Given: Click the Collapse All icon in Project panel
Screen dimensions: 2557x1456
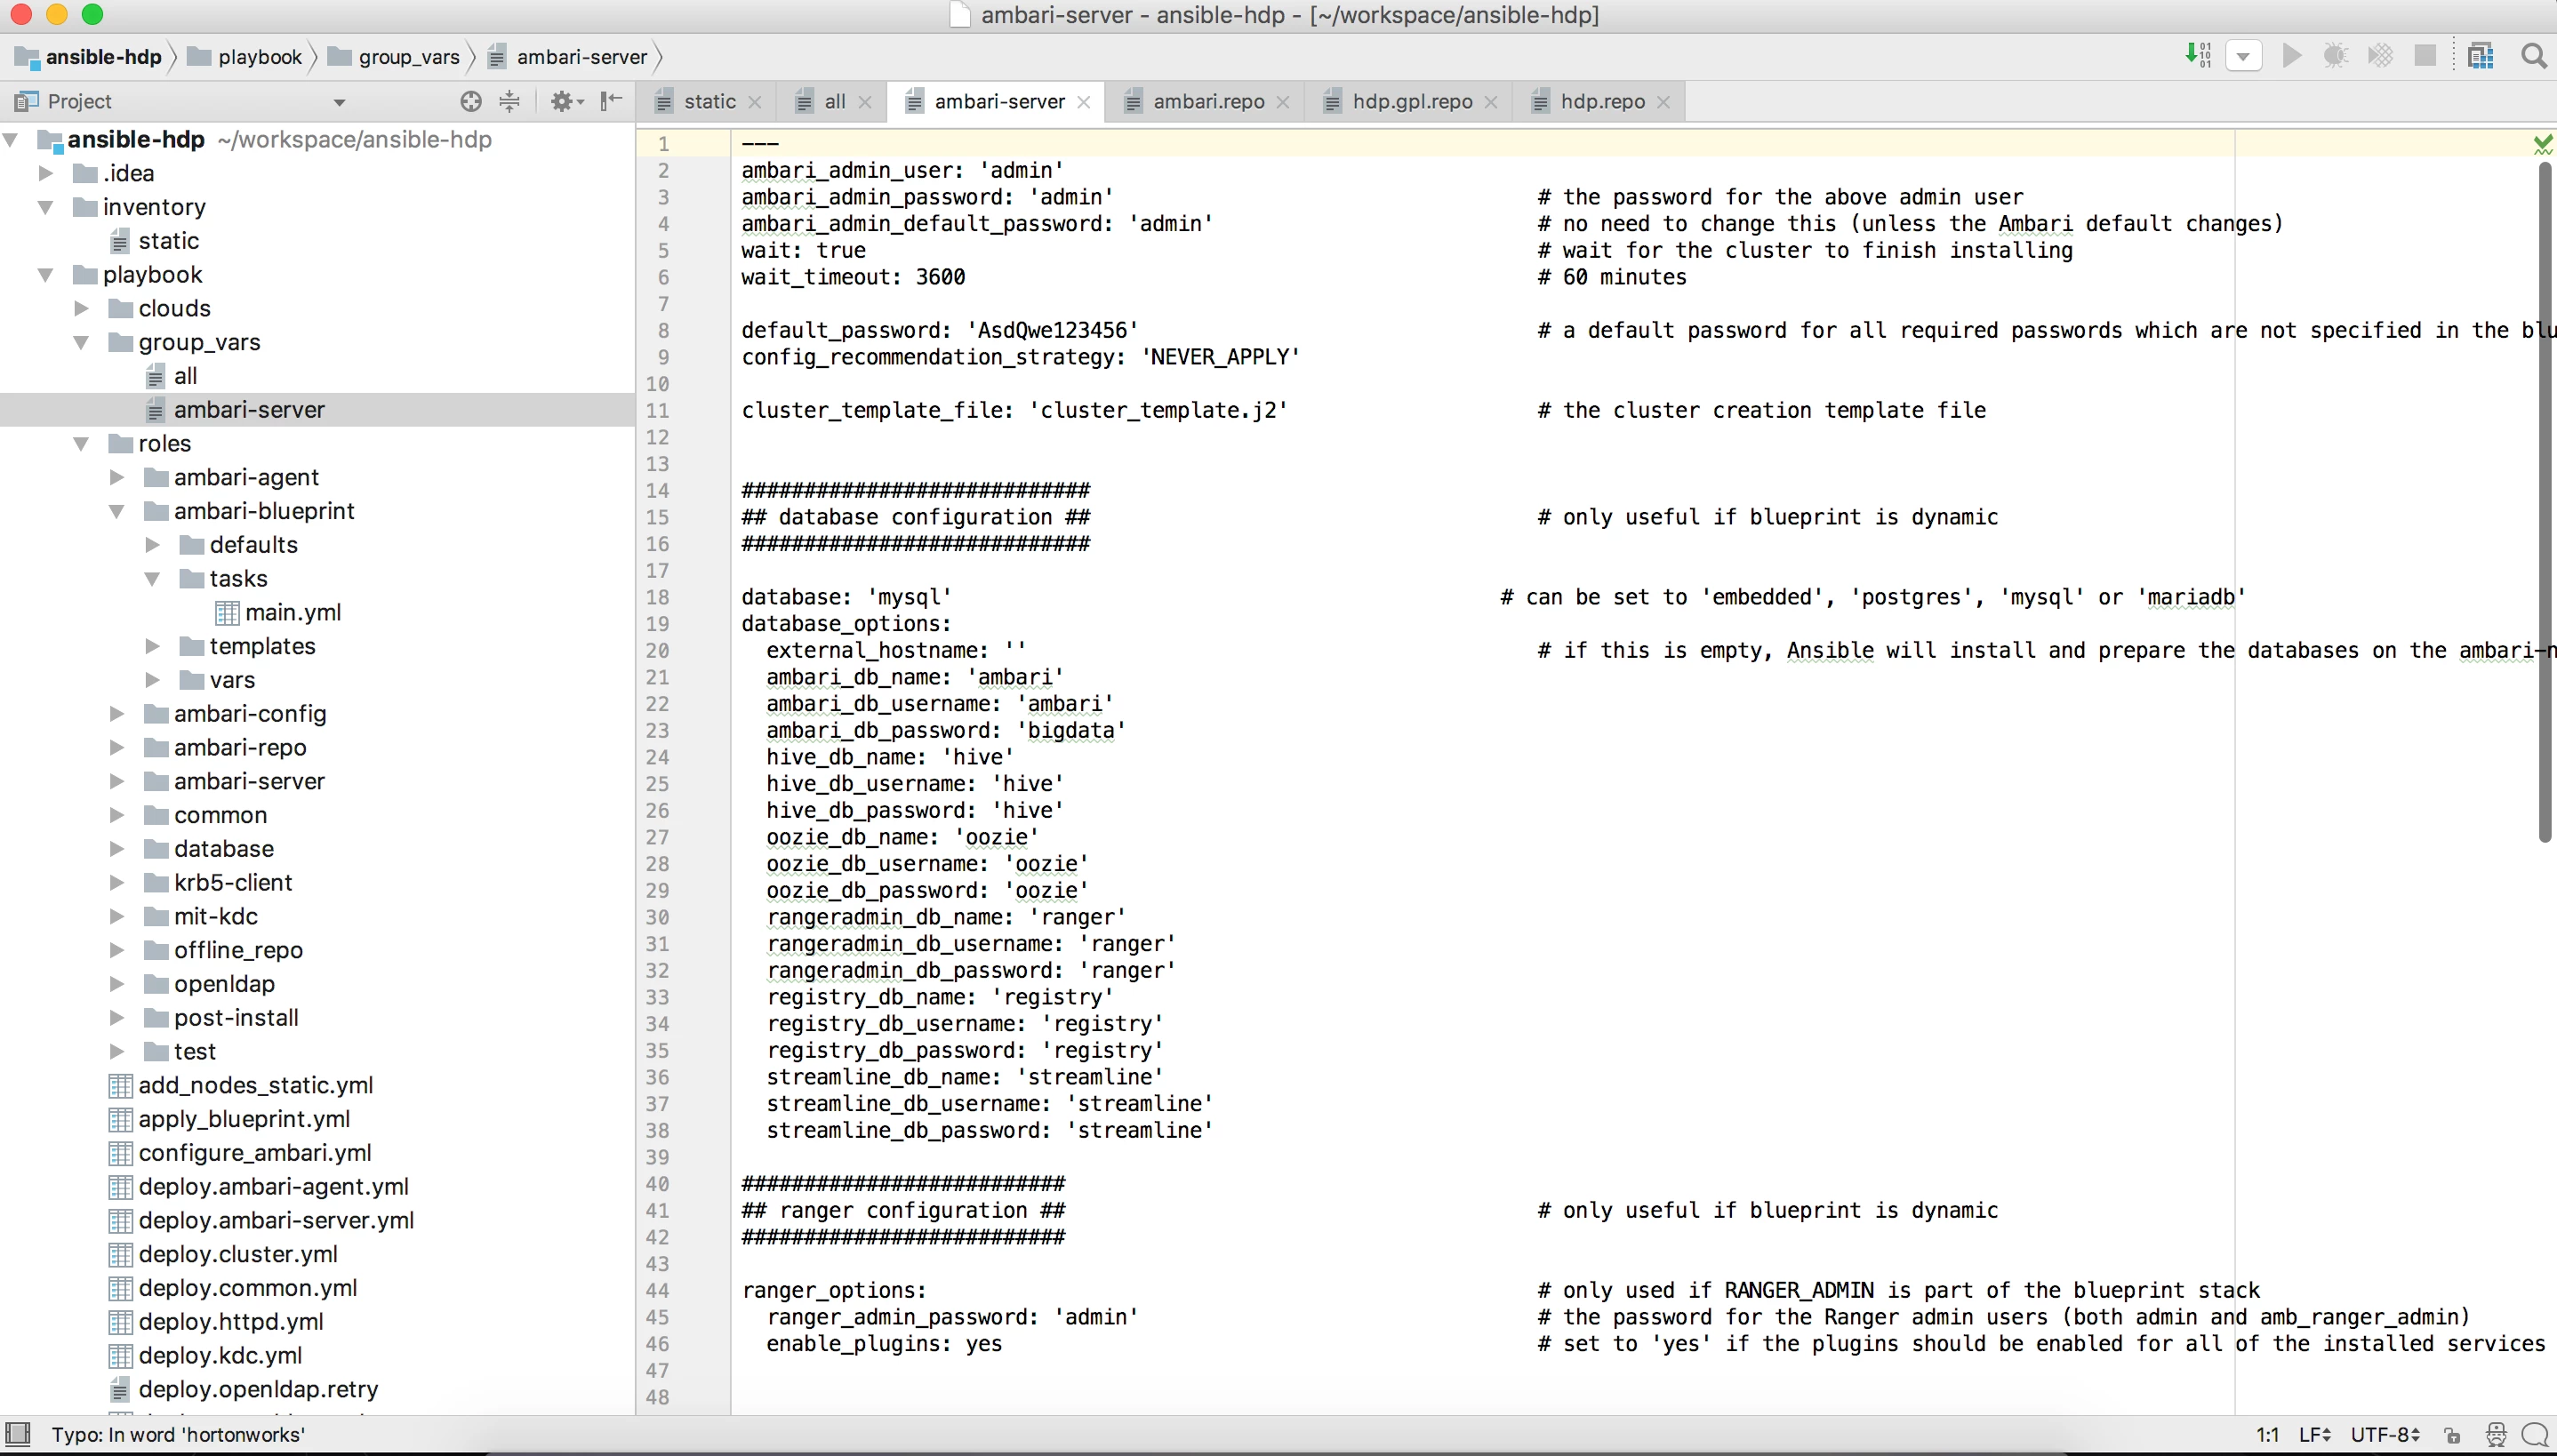Looking at the screenshot, I should click(x=509, y=101).
